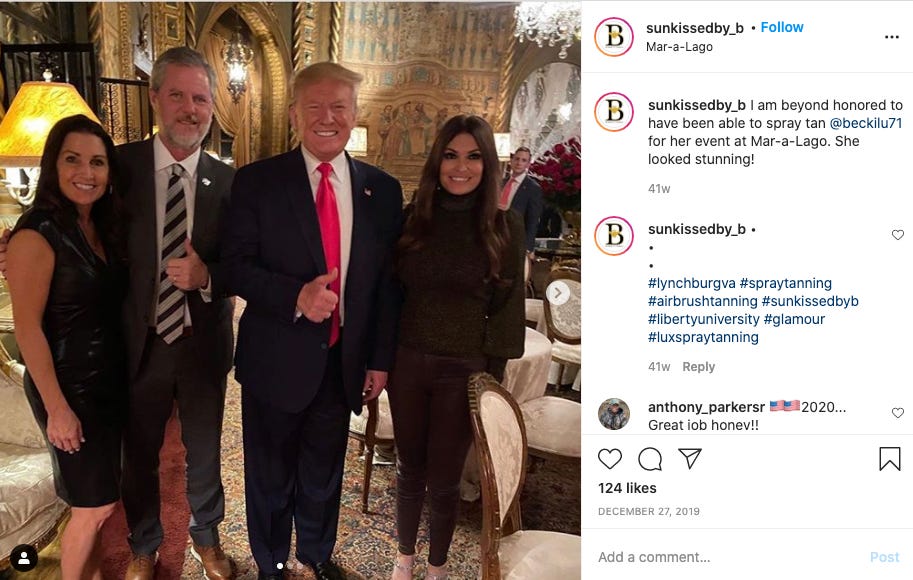The height and width of the screenshot is (580, 913).
Task: Select the second carousel dot indicator
Action: 290,565
